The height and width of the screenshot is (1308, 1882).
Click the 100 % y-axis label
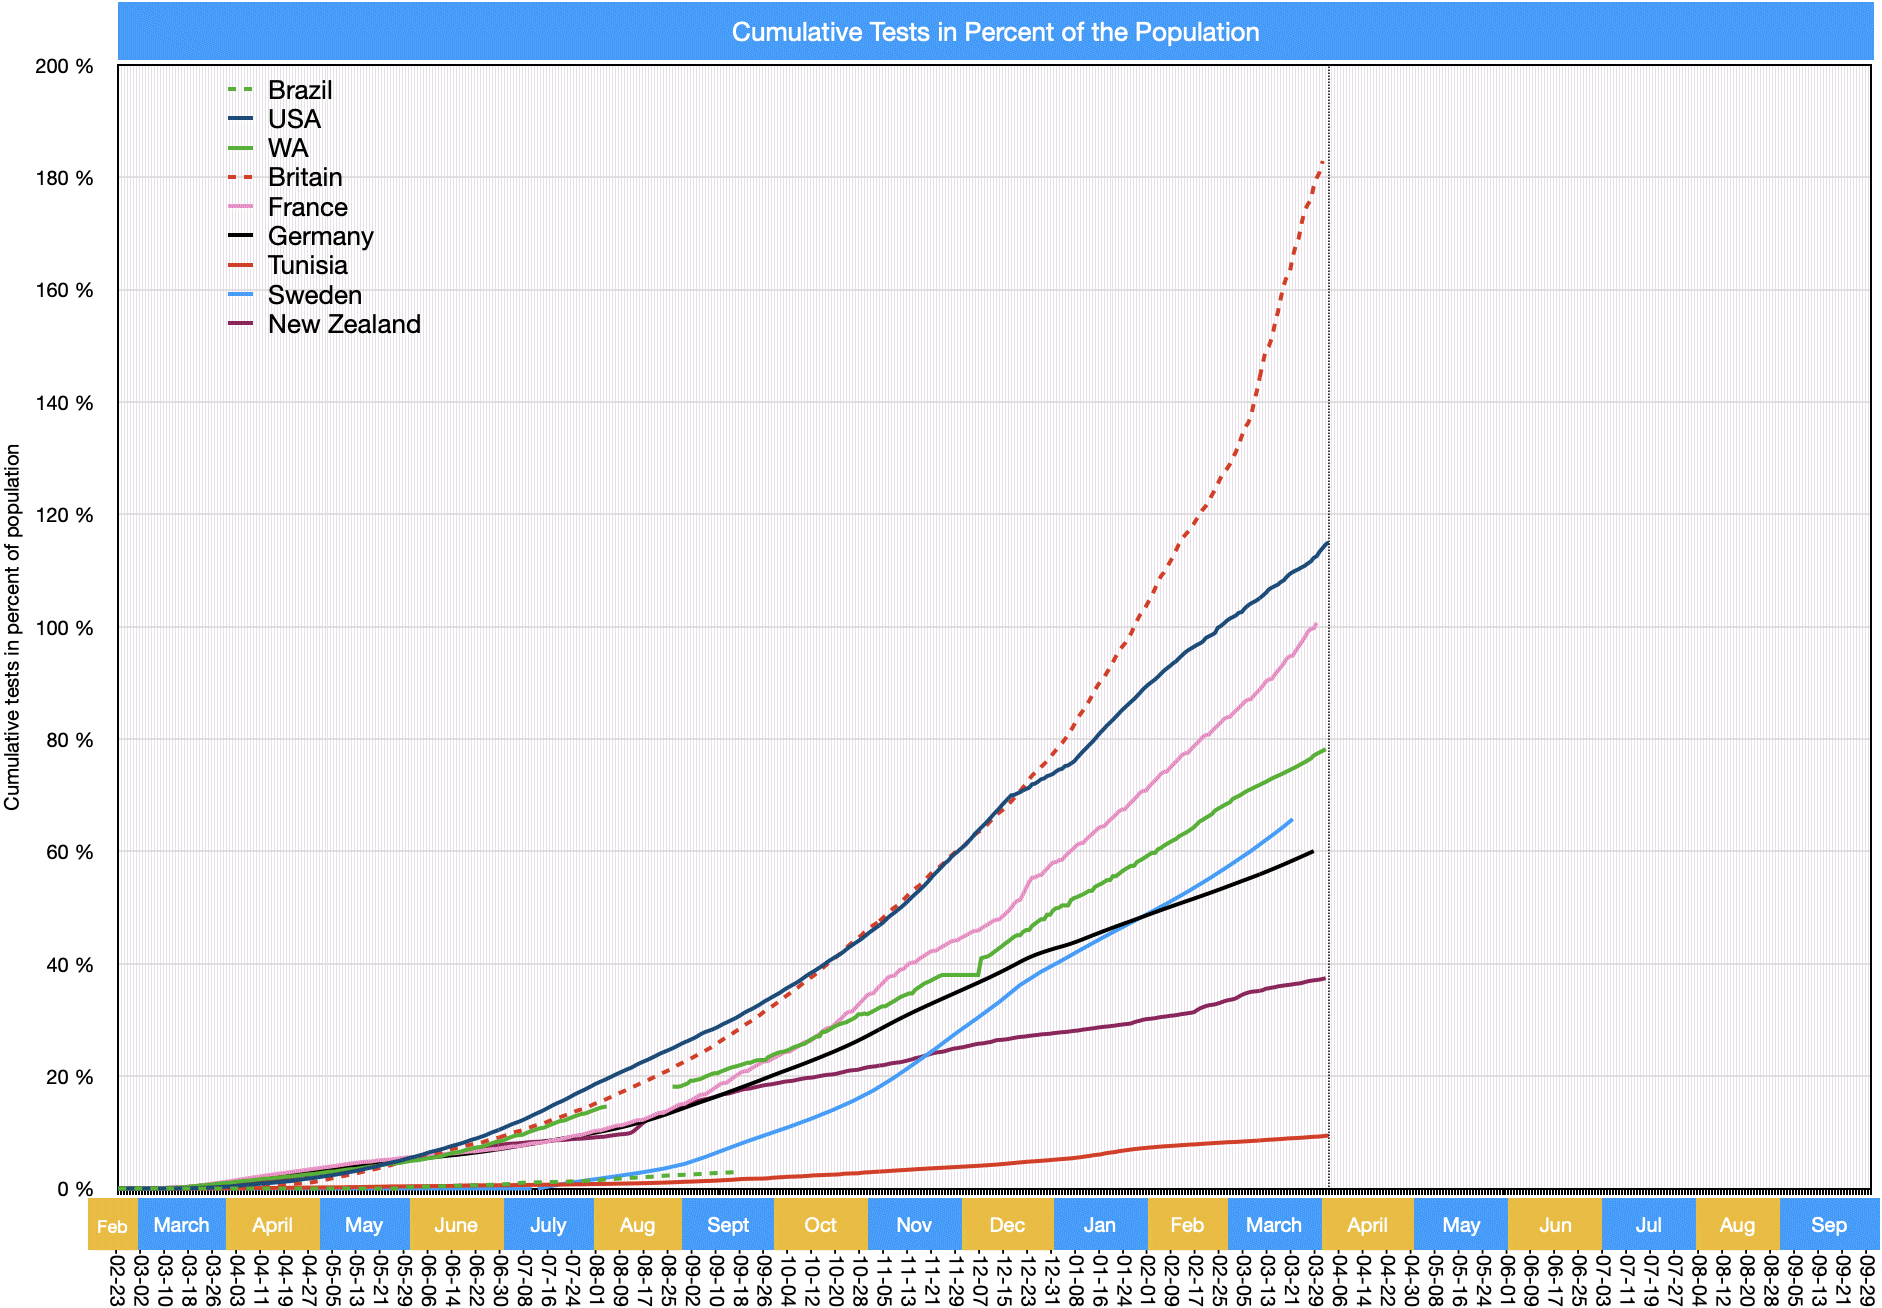[x=64, y=628]
